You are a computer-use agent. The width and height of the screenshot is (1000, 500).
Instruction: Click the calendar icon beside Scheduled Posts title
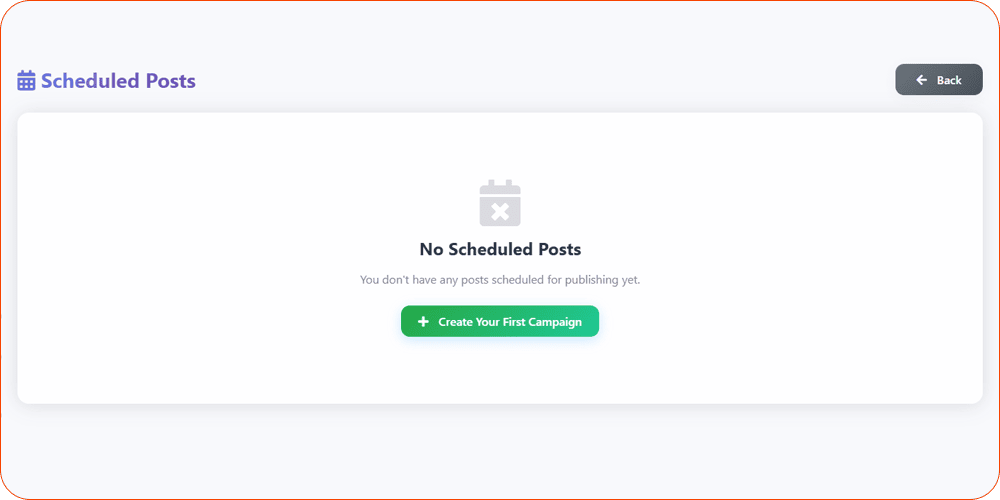(27, 81)
